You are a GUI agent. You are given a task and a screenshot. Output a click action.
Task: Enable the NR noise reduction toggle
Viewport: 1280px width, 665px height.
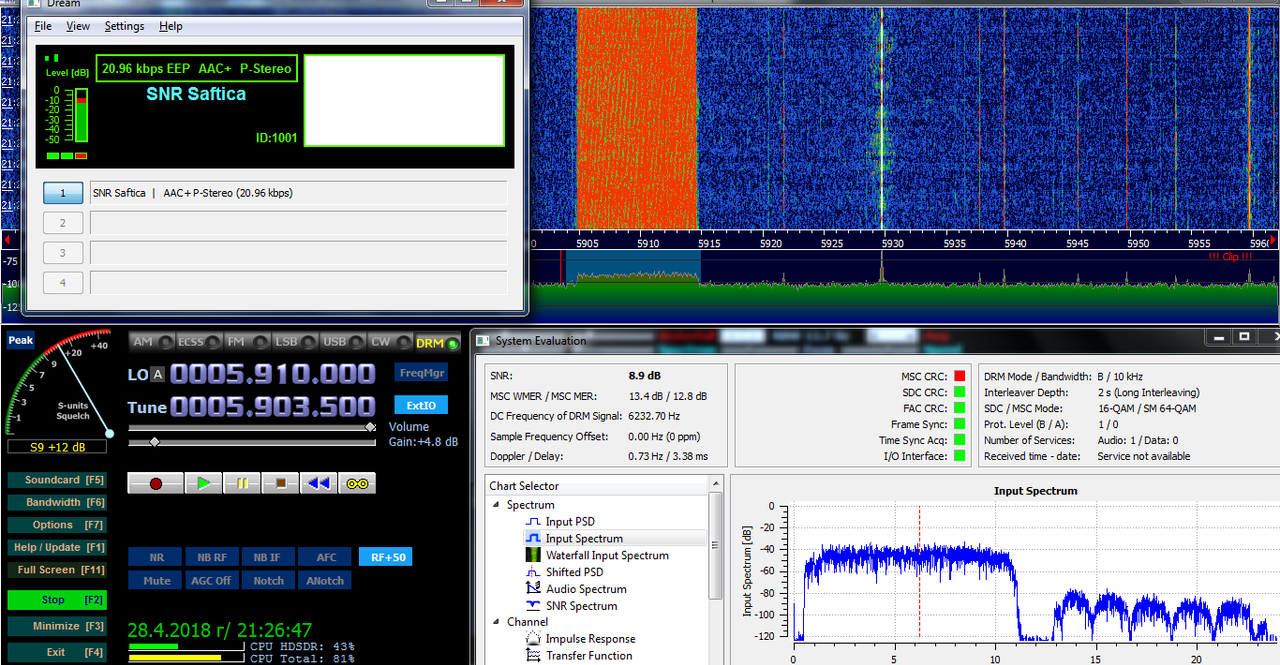[157, 557]
